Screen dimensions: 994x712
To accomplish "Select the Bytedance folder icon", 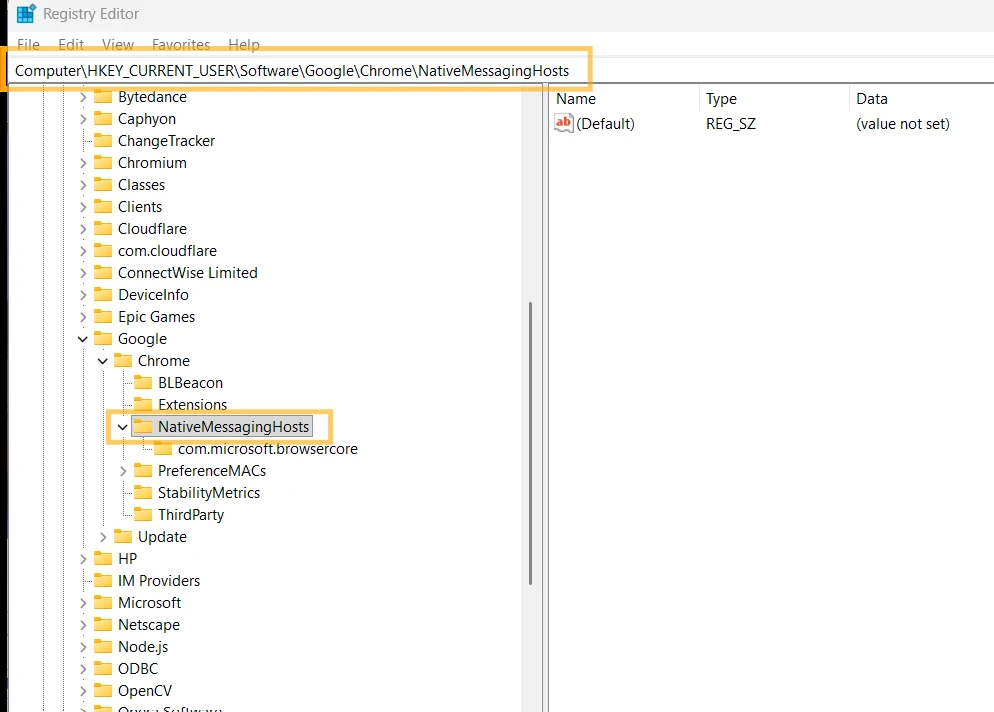I will click(103, 97).
